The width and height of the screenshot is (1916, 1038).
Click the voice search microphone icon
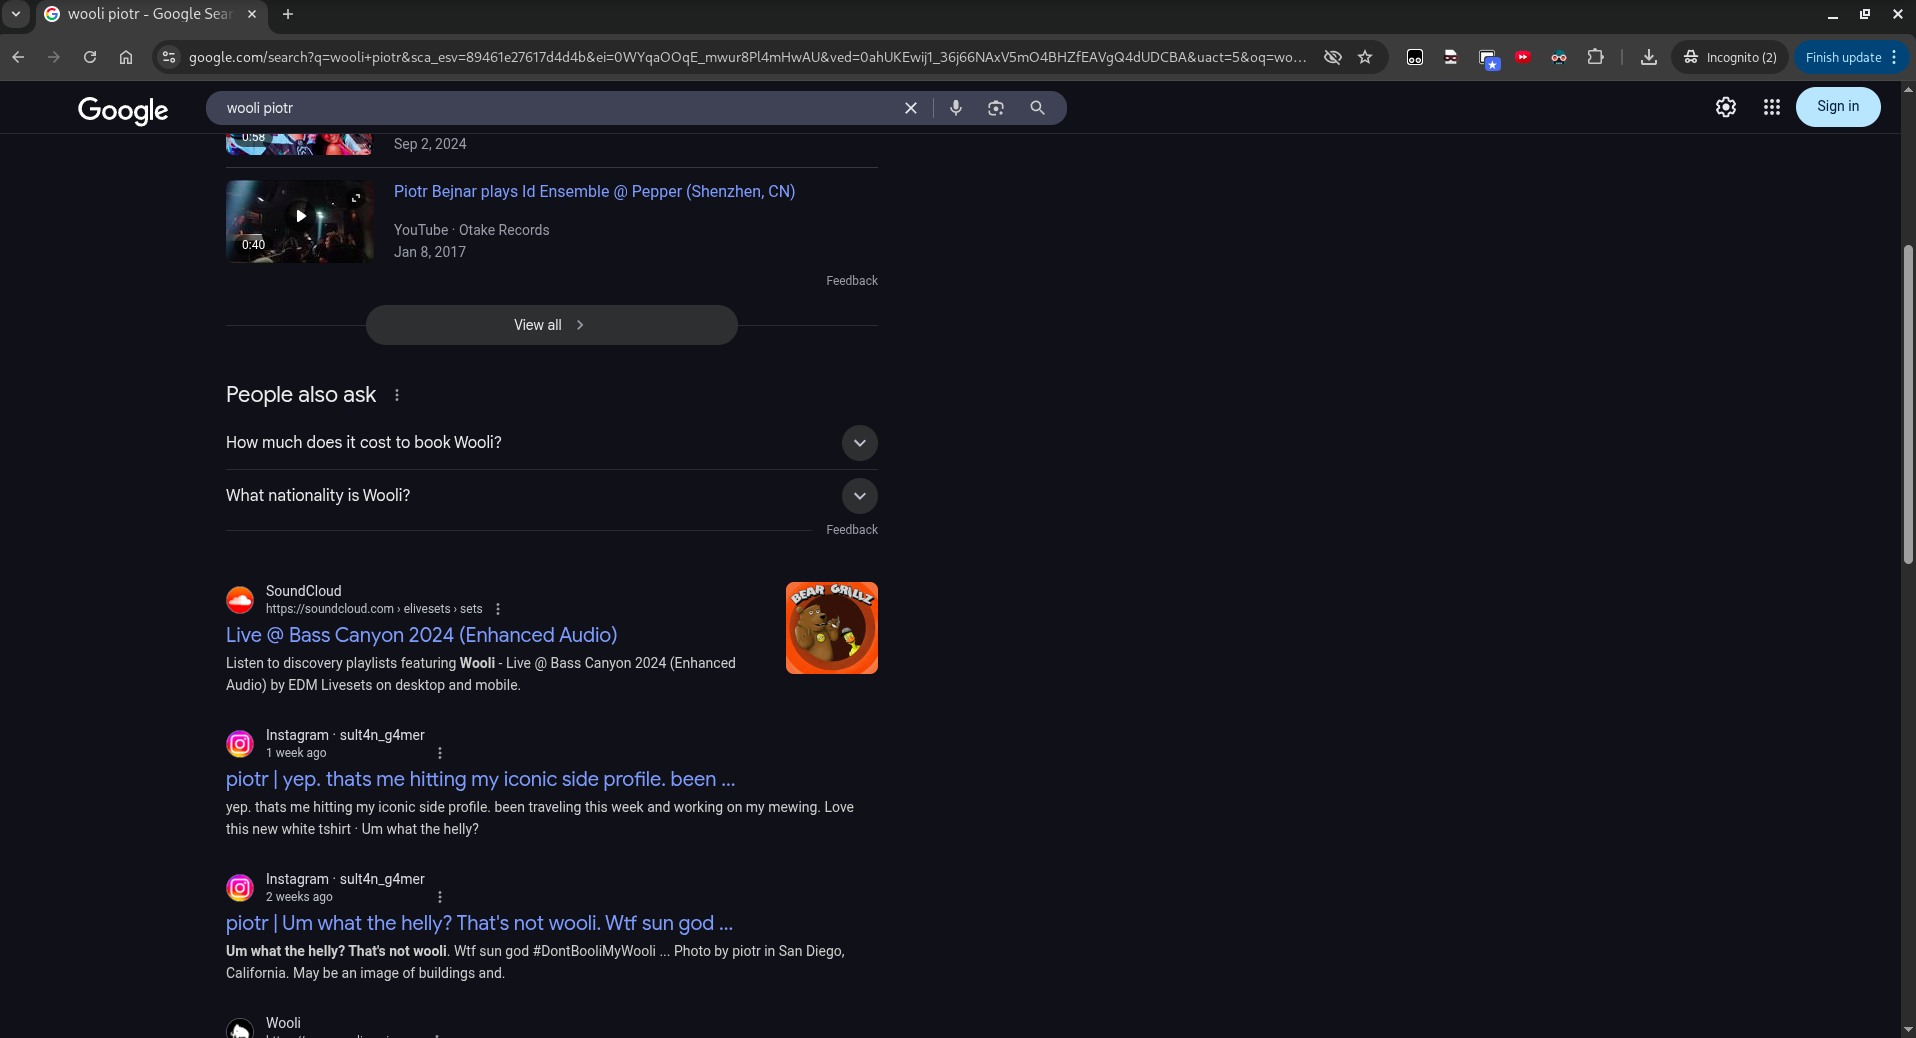coord(956,108)
